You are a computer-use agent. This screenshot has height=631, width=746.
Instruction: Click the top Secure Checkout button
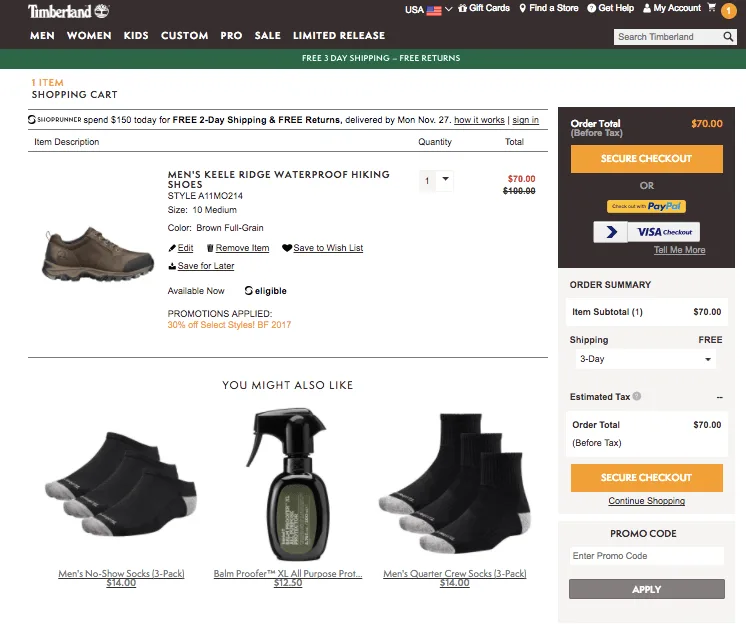click(x=646, y=159)
